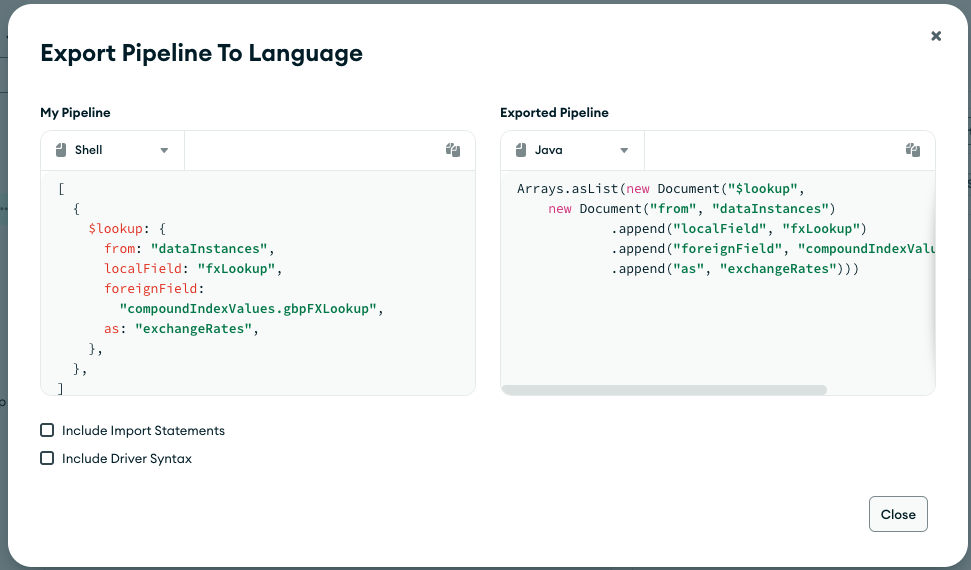
Task: Copy the My Pipeline shell code
Action: tap(453, 150)
